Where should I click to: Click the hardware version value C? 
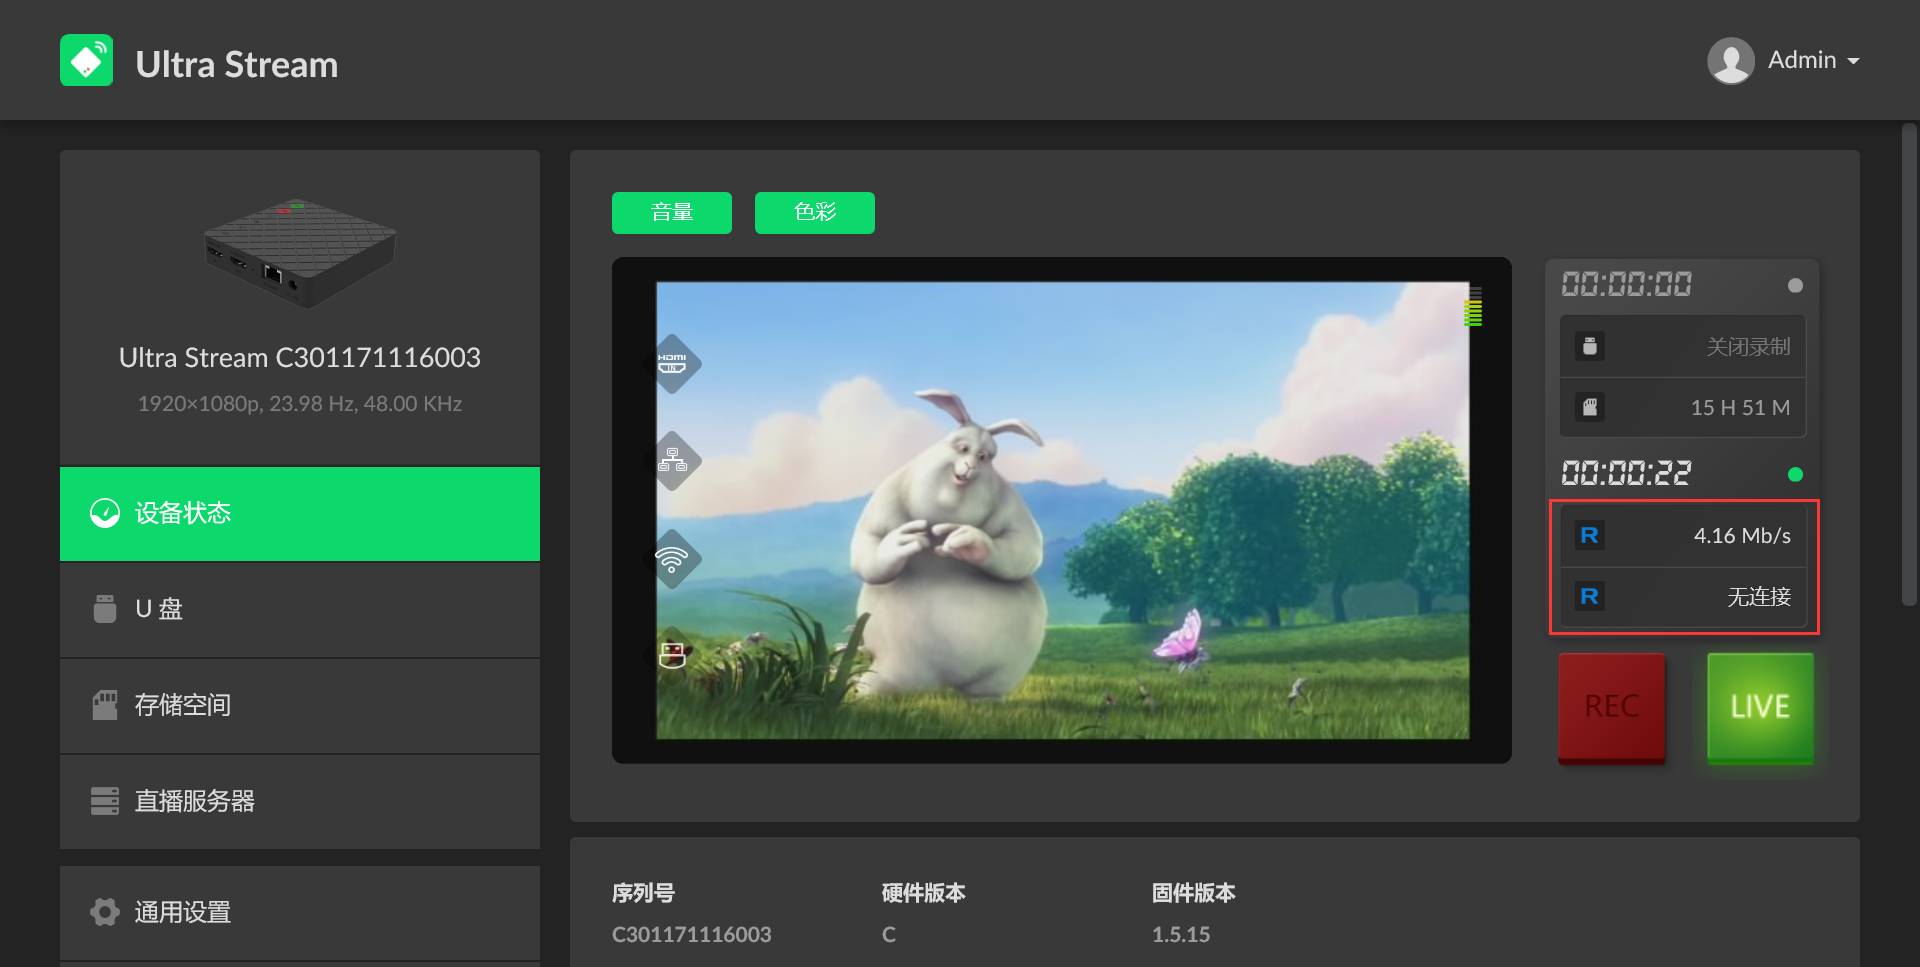click(889, 935)
